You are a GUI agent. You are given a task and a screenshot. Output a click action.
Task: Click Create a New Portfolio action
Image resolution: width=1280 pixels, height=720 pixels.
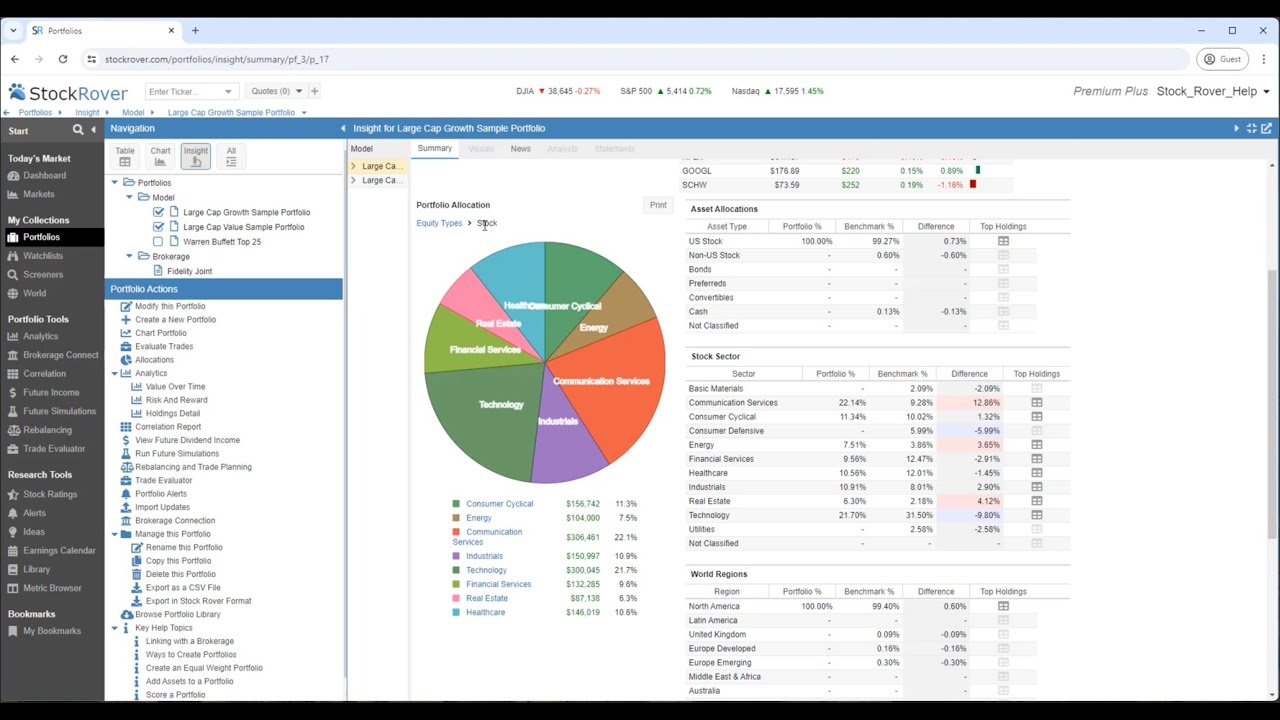175,320
